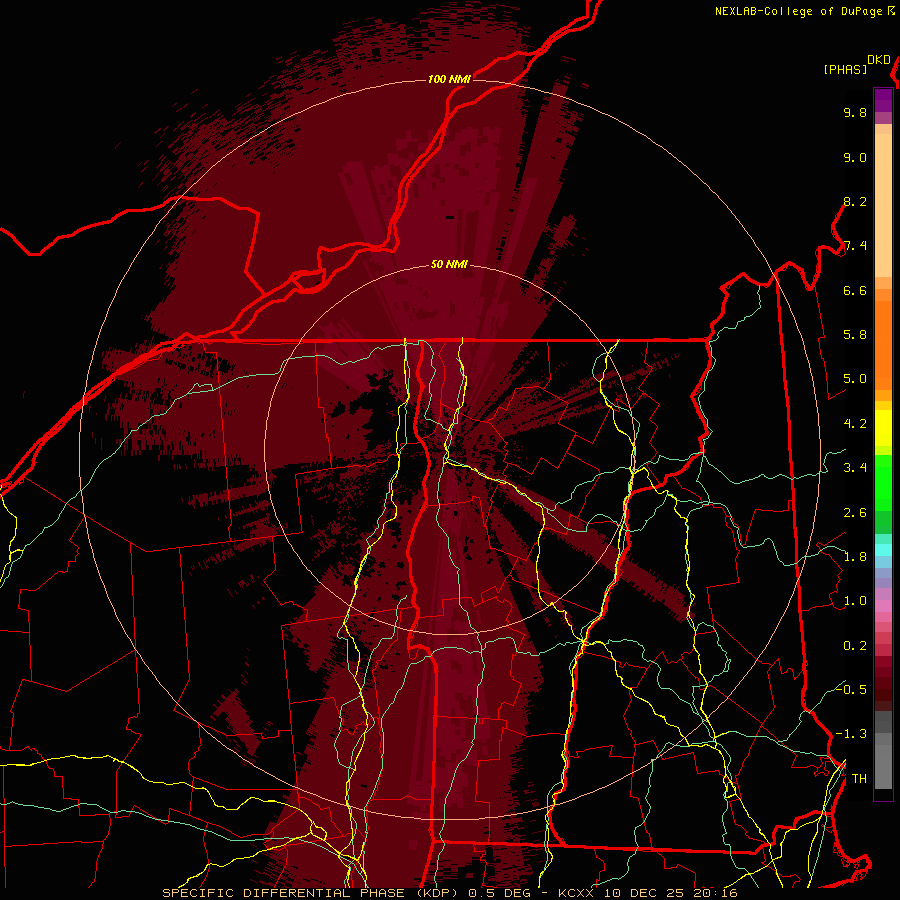
Task: Click the cyan band of the color bar
Action: coord(883,550)
